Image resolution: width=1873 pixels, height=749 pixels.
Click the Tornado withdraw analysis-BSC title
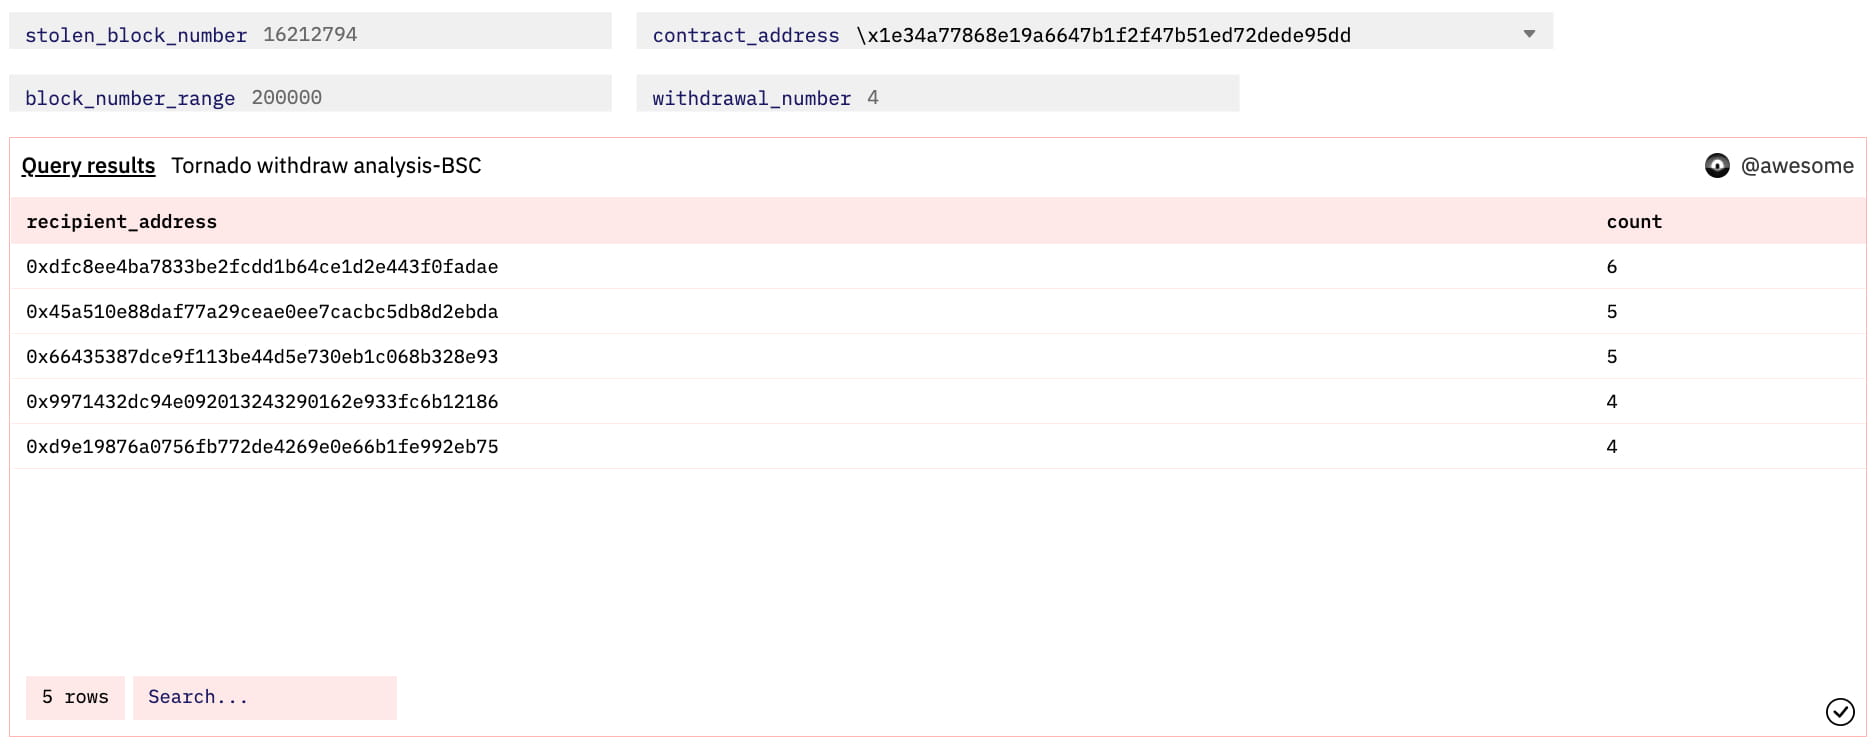point(326,166)
